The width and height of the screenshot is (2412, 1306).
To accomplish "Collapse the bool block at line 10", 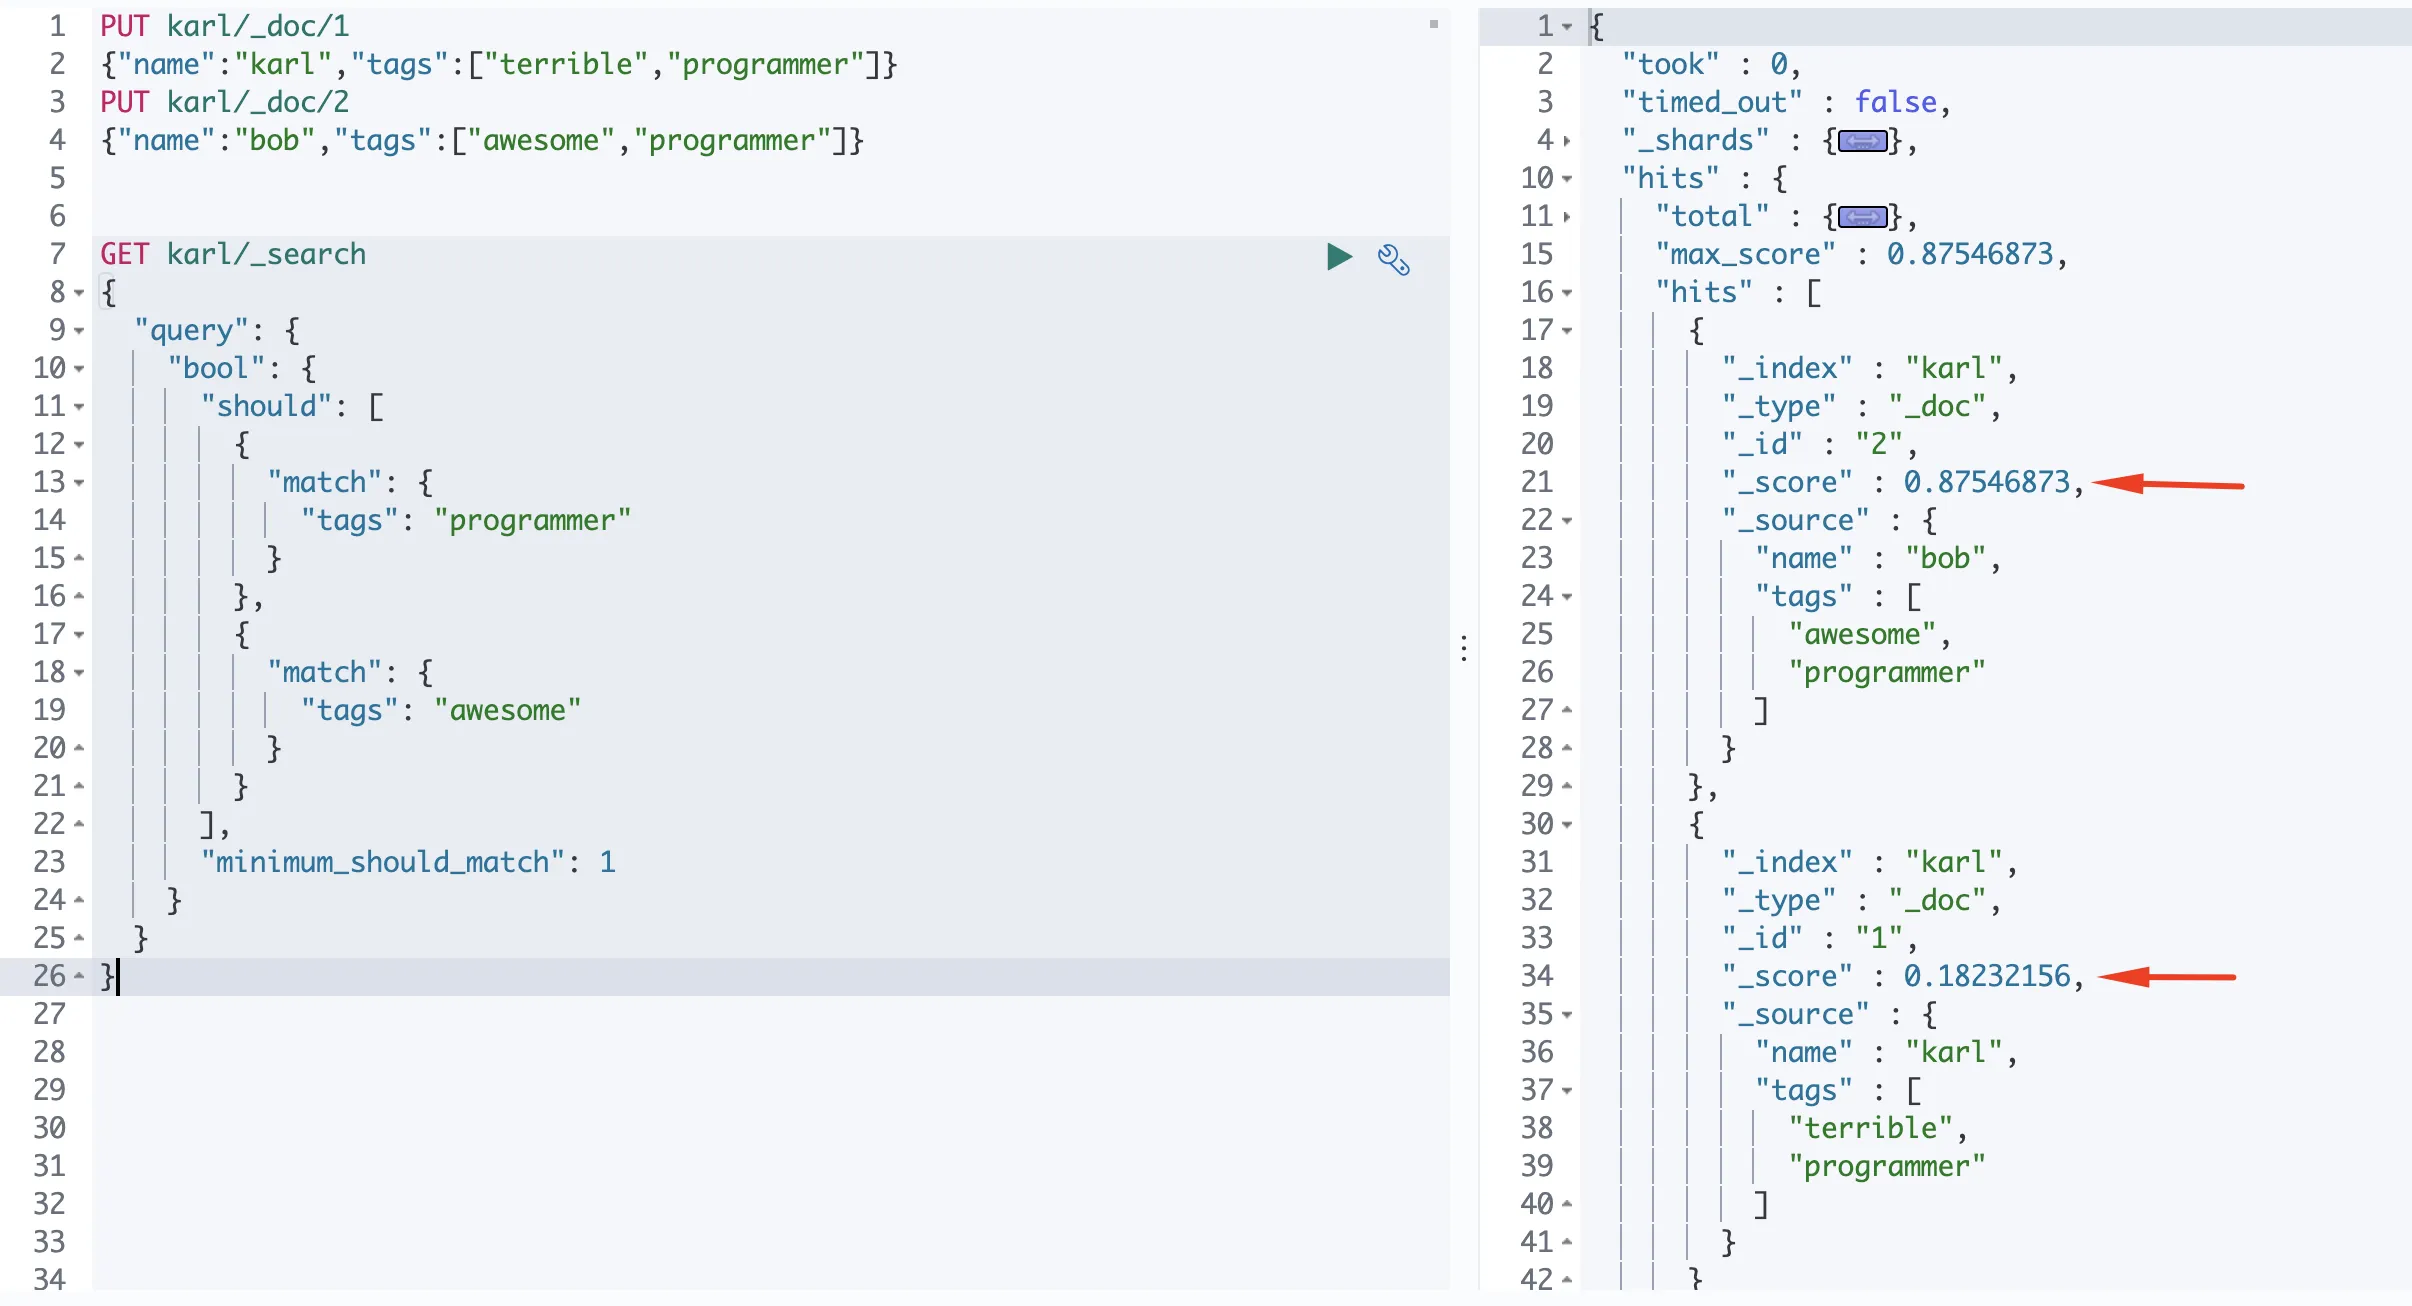I will [x=79, y=369].
